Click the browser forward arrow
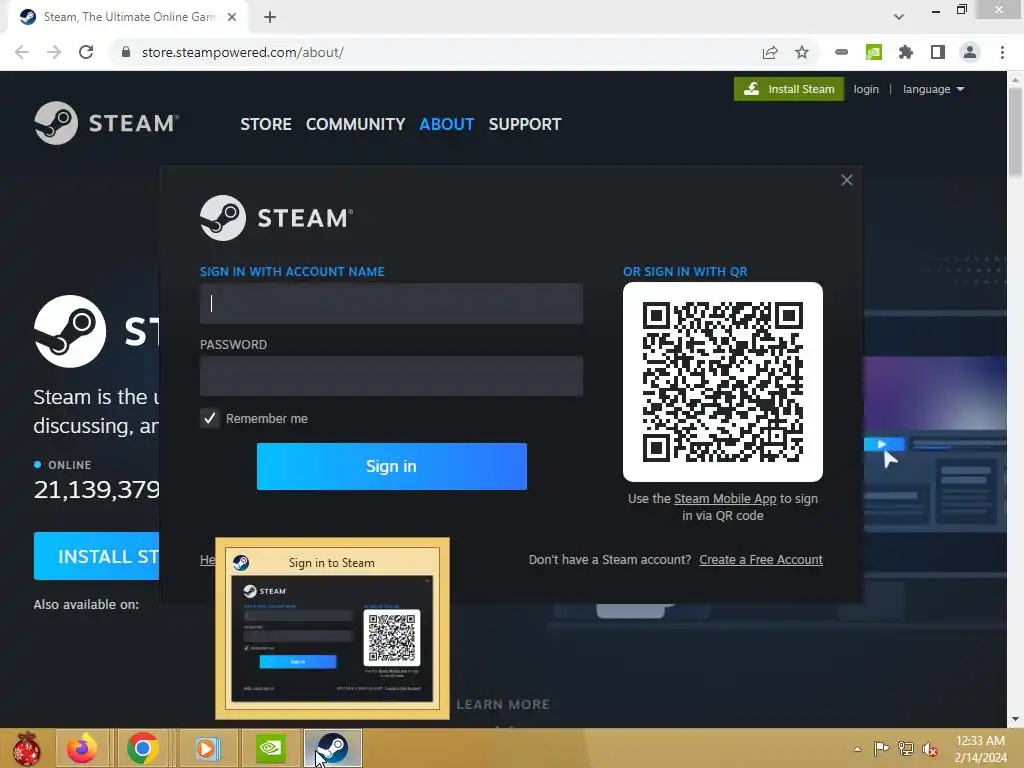The height and width of the screenshot is (768, 1024). (54, 52)
